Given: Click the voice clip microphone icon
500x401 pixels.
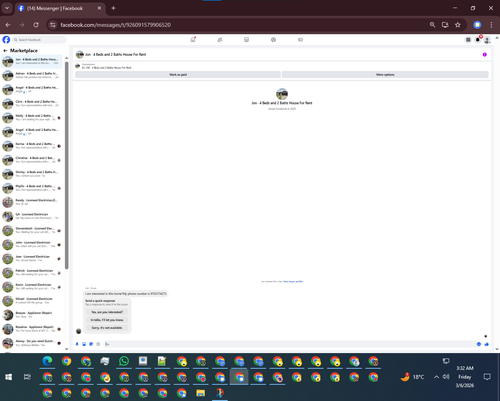Looking at the screenshot, I should (x=77, y=344).
